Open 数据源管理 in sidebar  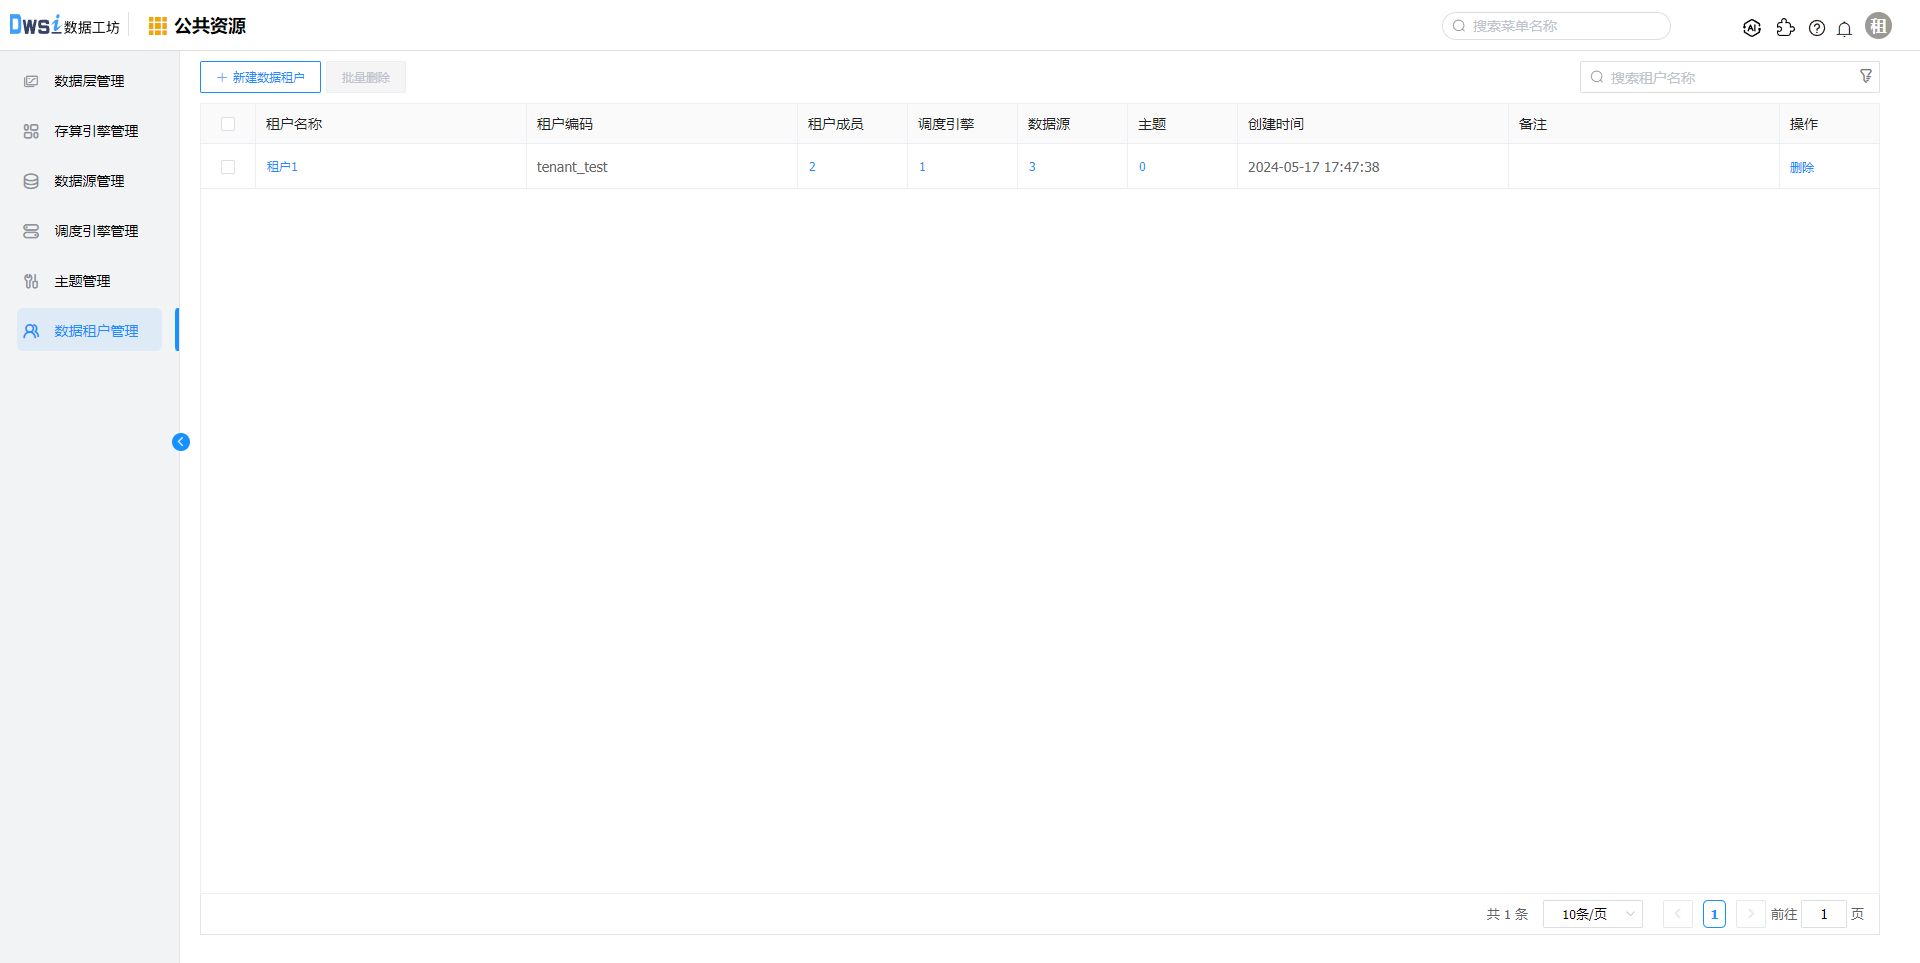[89, 181]
